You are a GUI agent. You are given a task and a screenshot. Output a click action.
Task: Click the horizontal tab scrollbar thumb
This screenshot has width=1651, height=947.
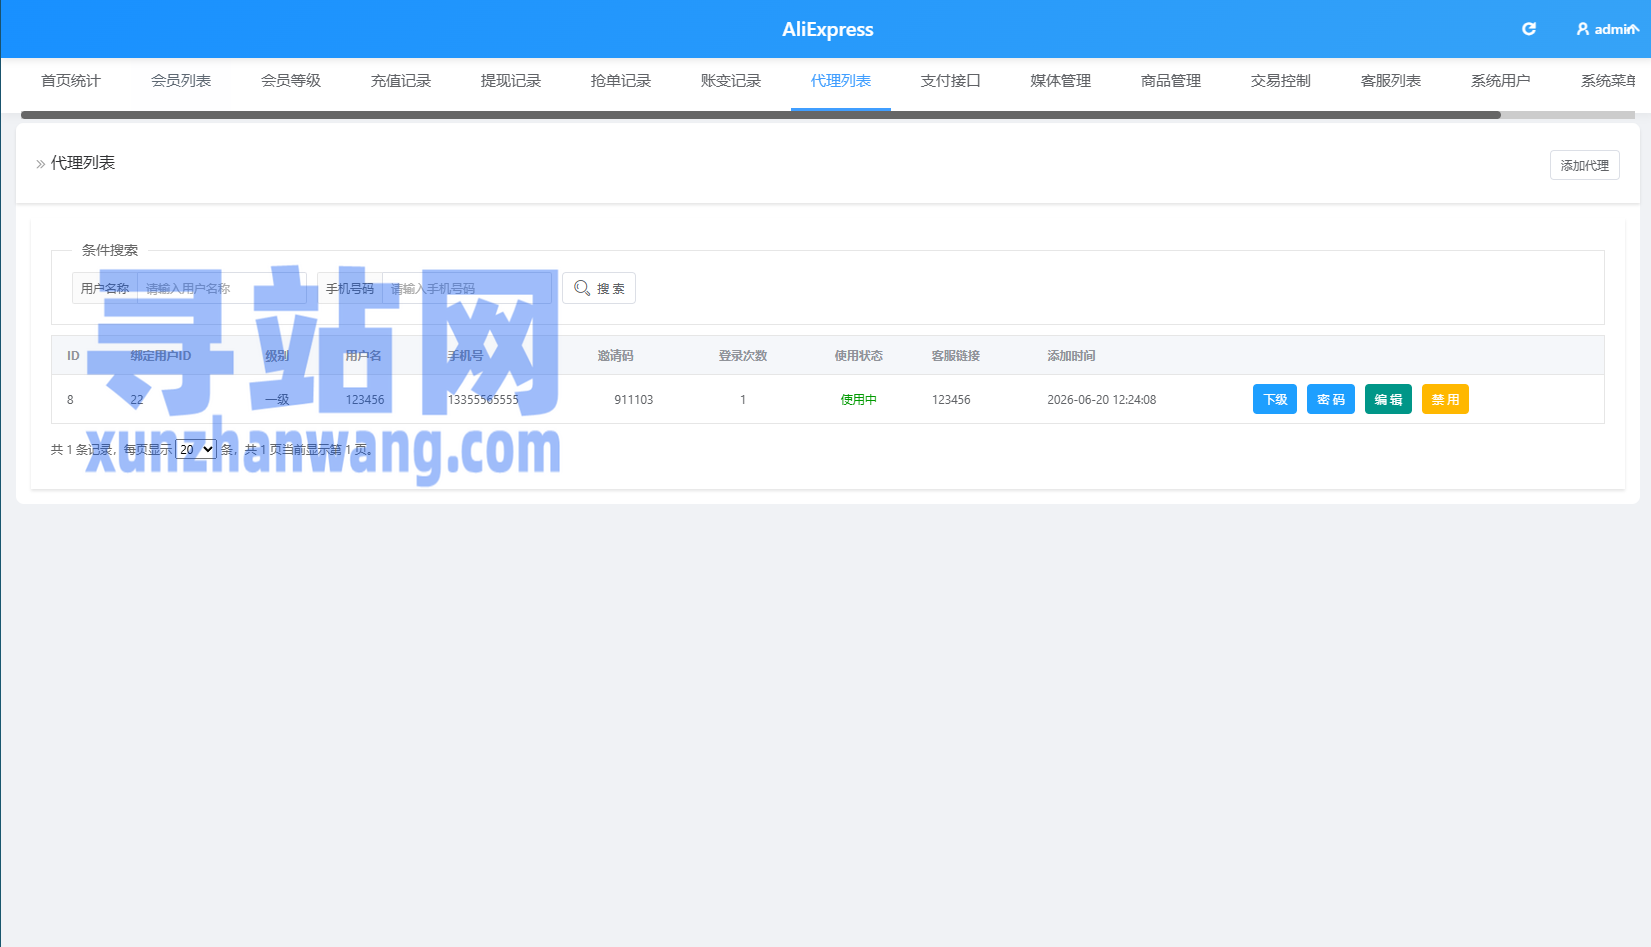click(761, 115)
